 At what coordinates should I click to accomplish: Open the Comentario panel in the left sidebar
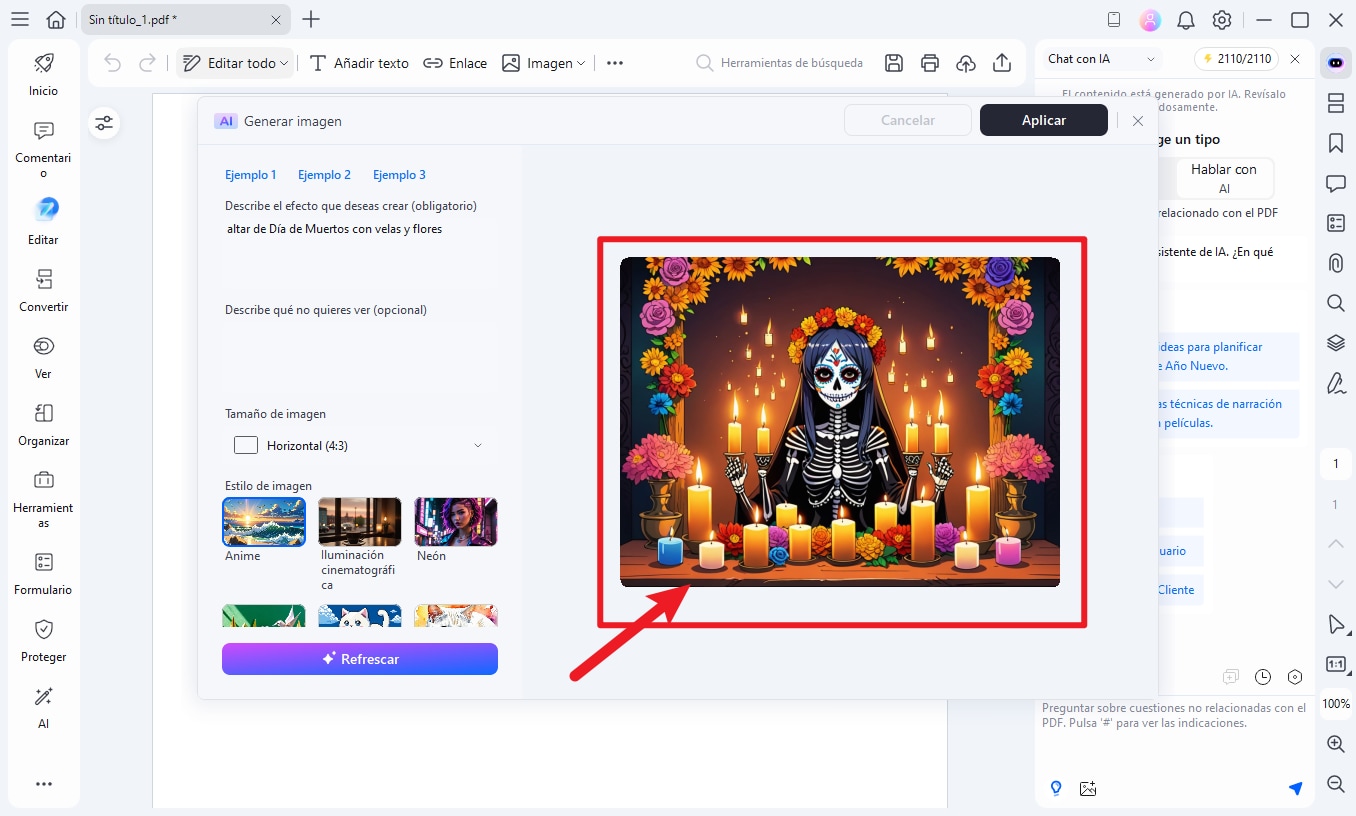[42, 145]
